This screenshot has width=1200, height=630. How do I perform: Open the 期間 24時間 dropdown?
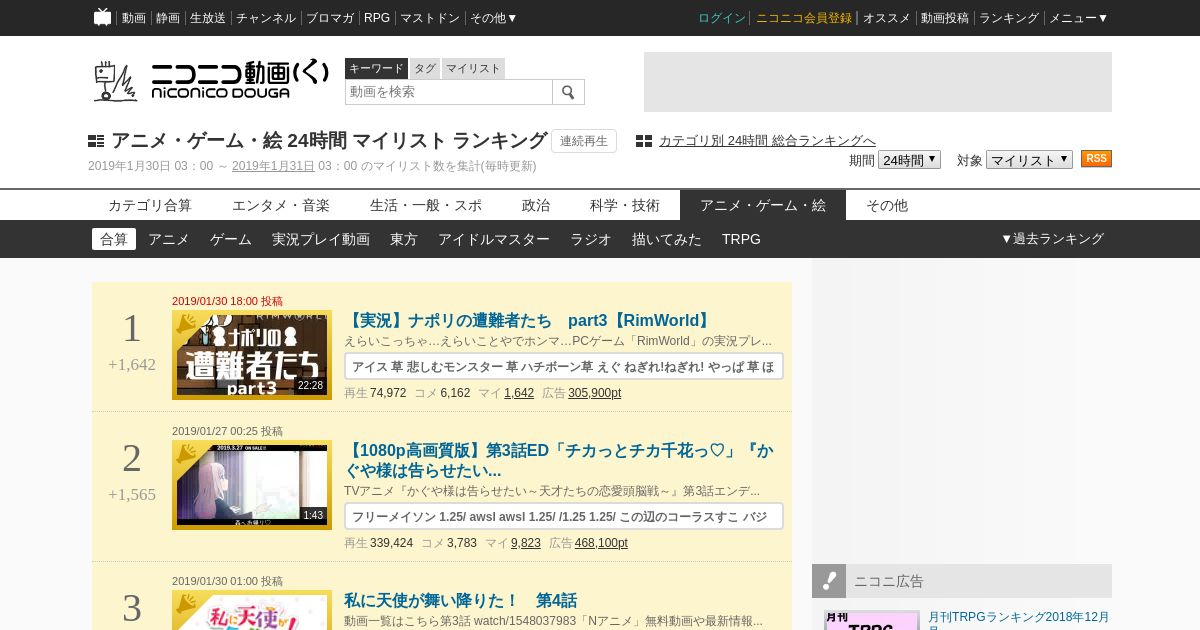tap(909, 160)
